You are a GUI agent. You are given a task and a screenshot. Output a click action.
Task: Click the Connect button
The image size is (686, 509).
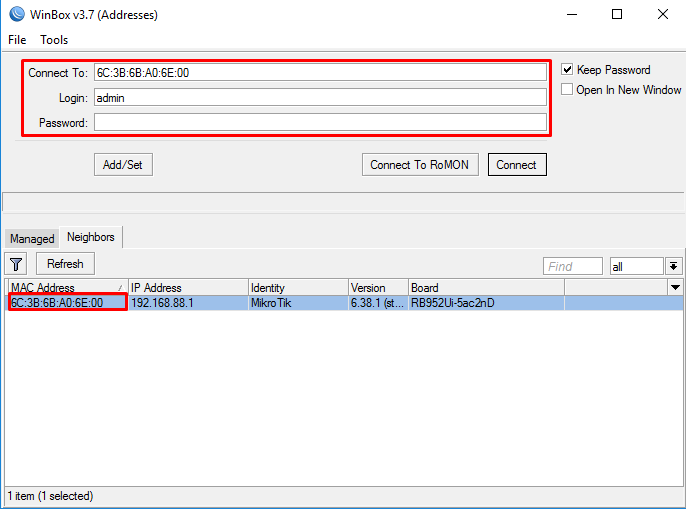tap(517, 165)
